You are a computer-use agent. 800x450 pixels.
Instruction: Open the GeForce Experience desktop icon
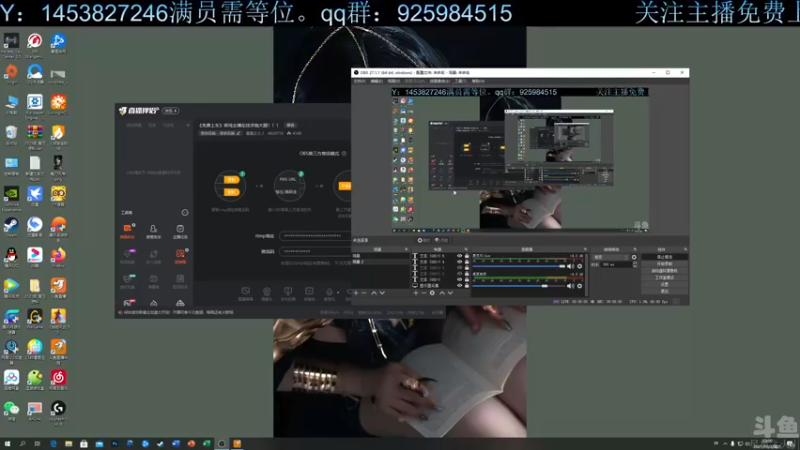click(x=11, y=196)
